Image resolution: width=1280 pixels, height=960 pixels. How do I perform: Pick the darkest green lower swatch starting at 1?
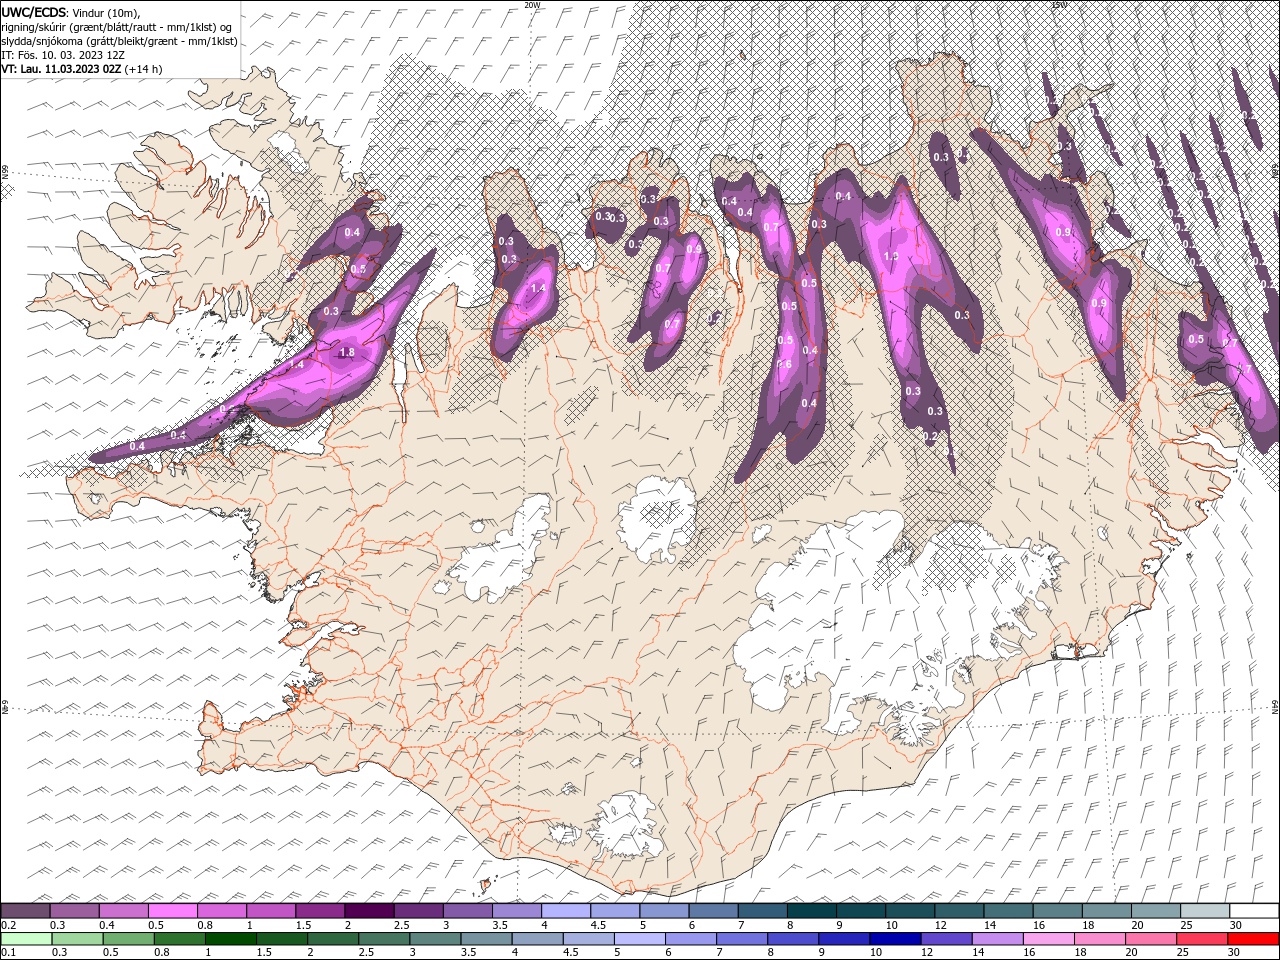tap(231, 939)
